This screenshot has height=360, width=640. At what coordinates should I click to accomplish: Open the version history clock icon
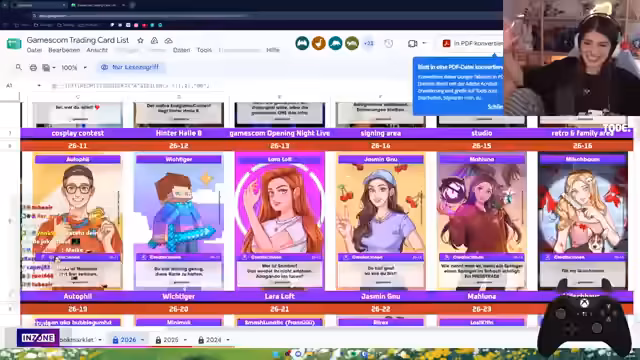click(x=388, y=43)
